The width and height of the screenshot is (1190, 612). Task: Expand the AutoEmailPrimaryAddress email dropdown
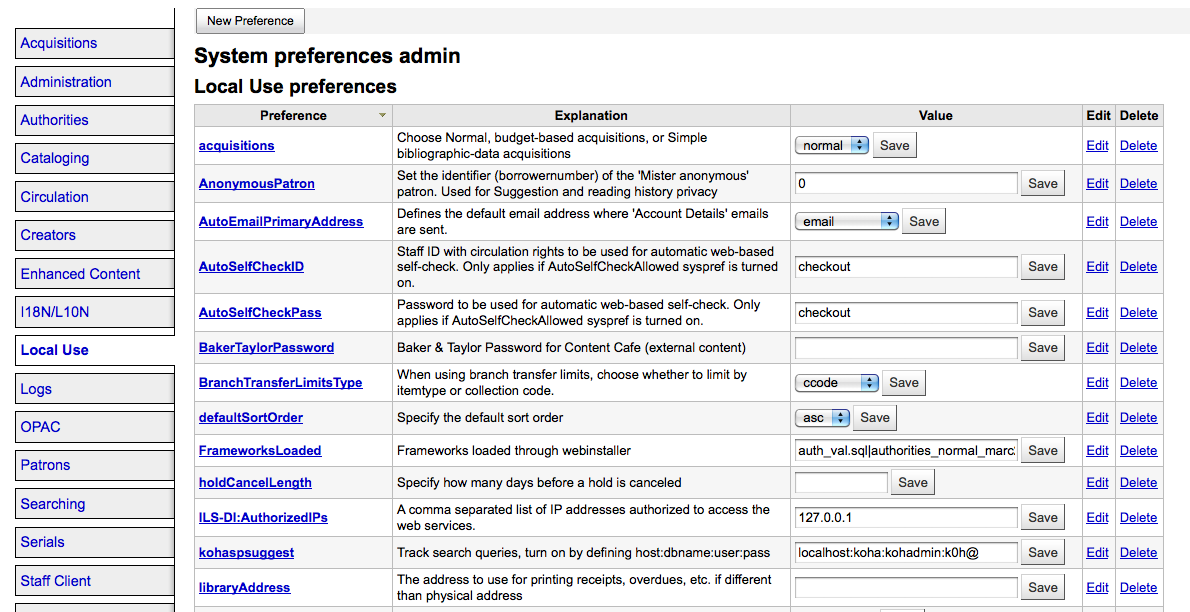847,221
